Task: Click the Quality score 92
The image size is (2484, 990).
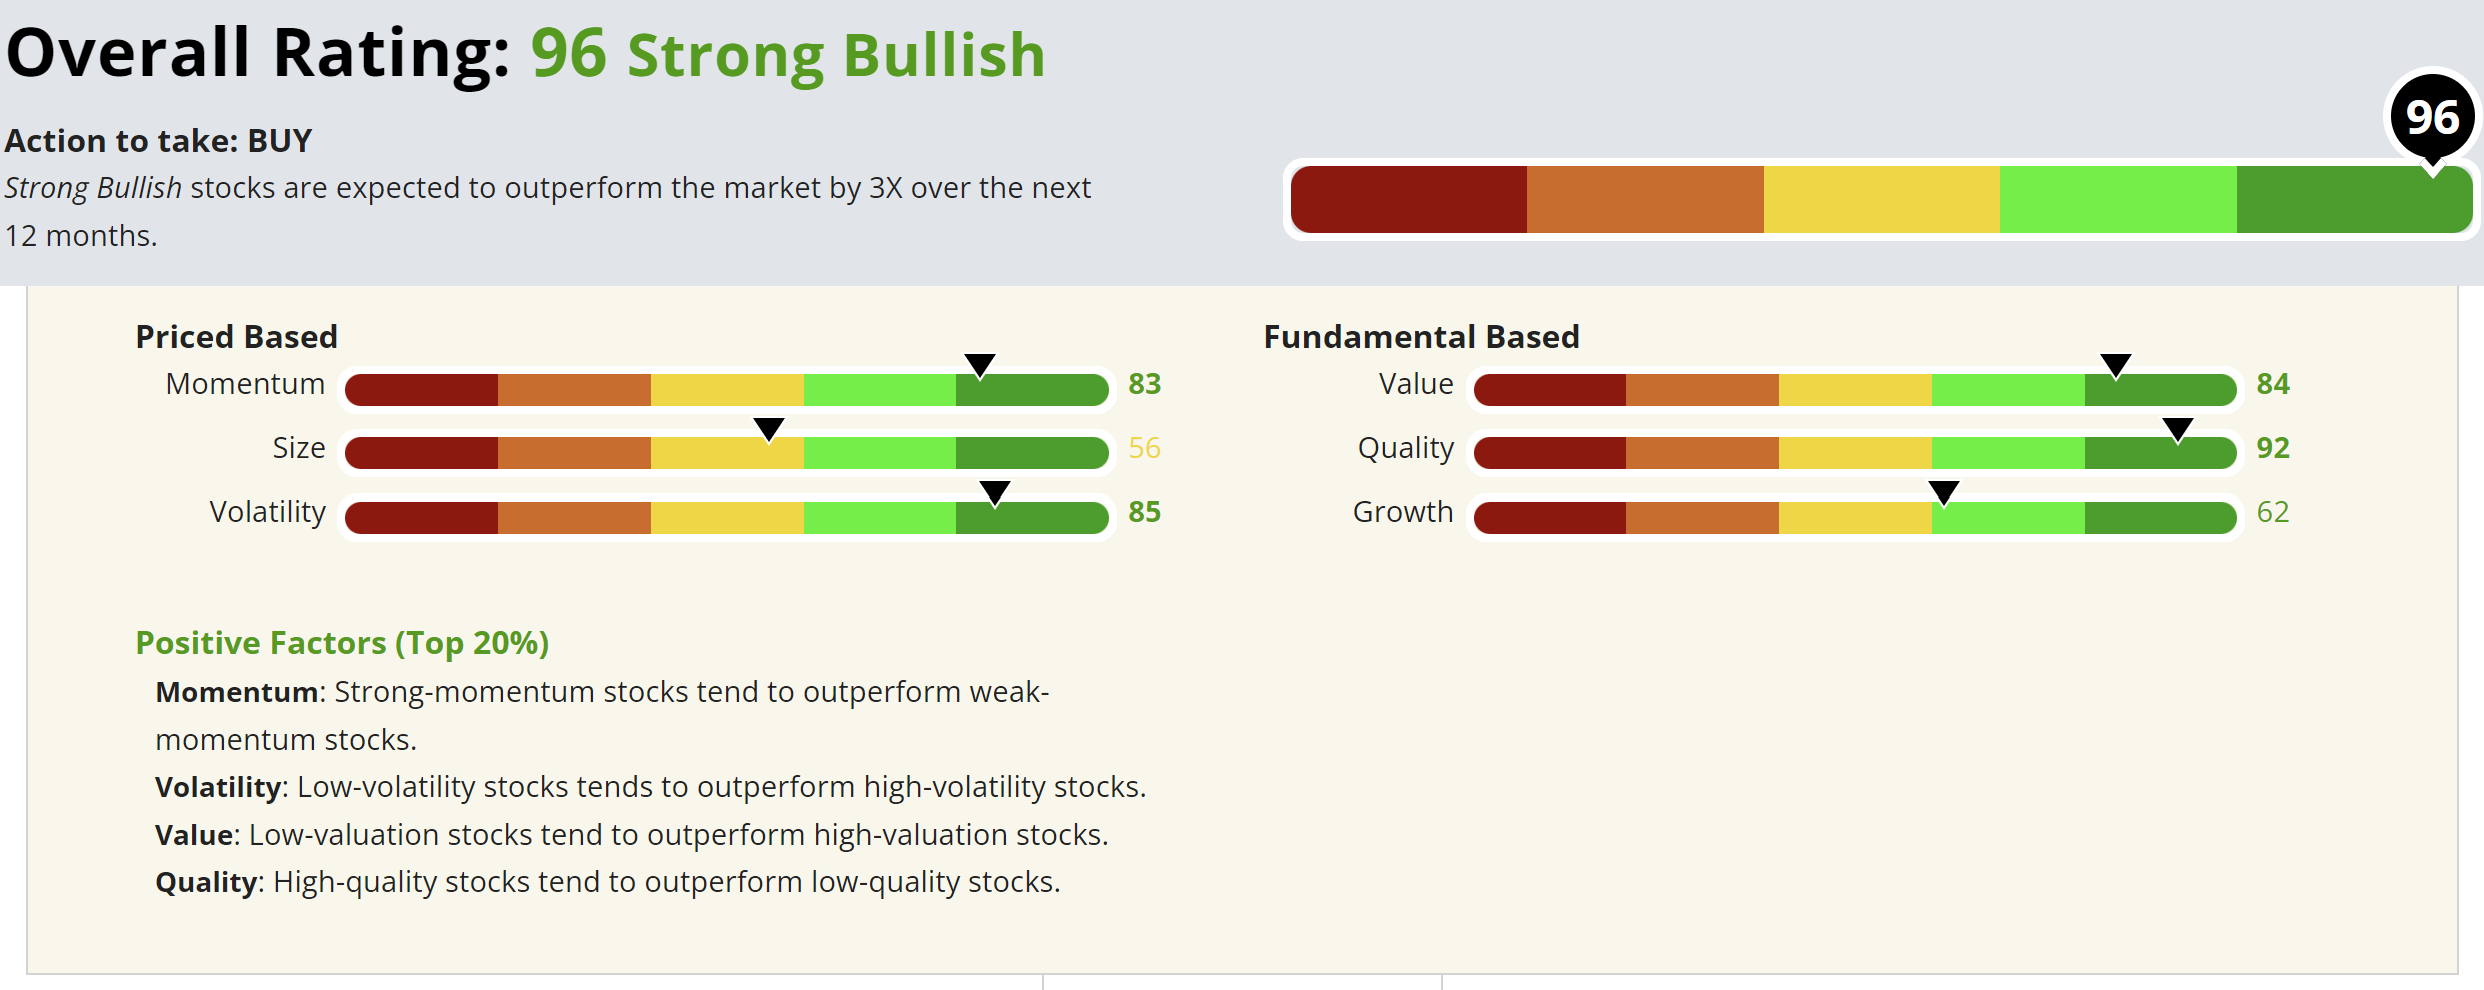Action: pyautogui.click(x=2272, y=448)
